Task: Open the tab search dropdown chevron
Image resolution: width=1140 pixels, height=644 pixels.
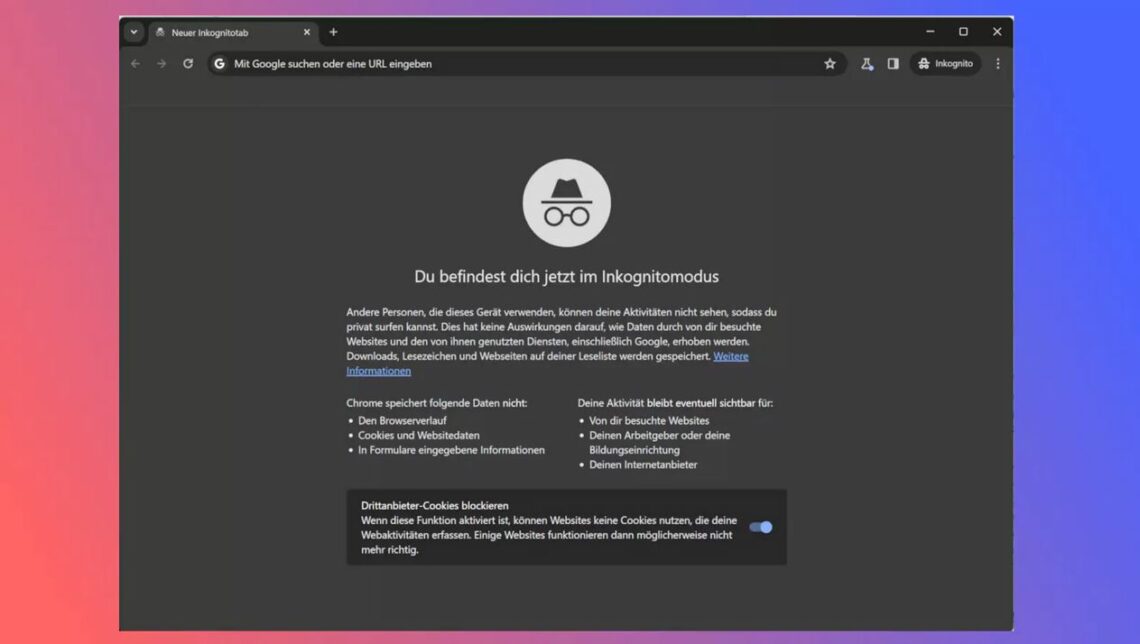Action: (x=134, y=32)
